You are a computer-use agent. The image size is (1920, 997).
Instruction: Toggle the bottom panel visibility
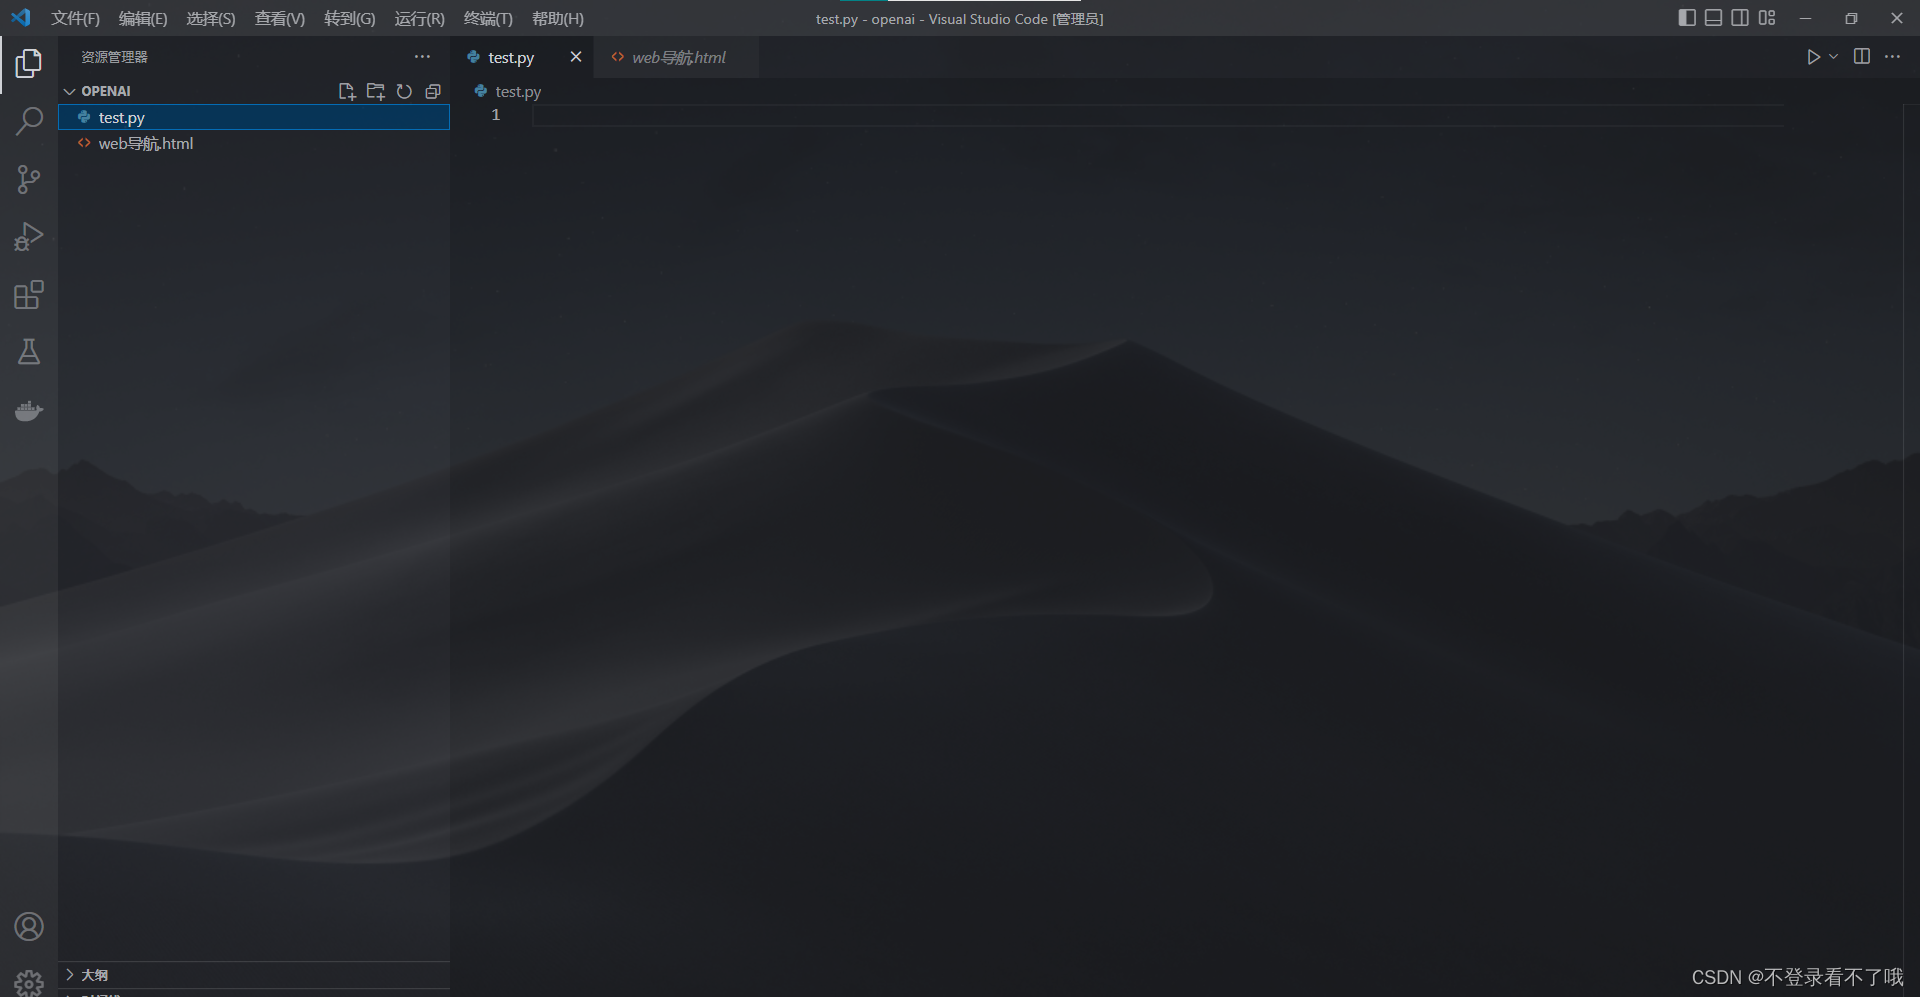tap(1713, 17)
